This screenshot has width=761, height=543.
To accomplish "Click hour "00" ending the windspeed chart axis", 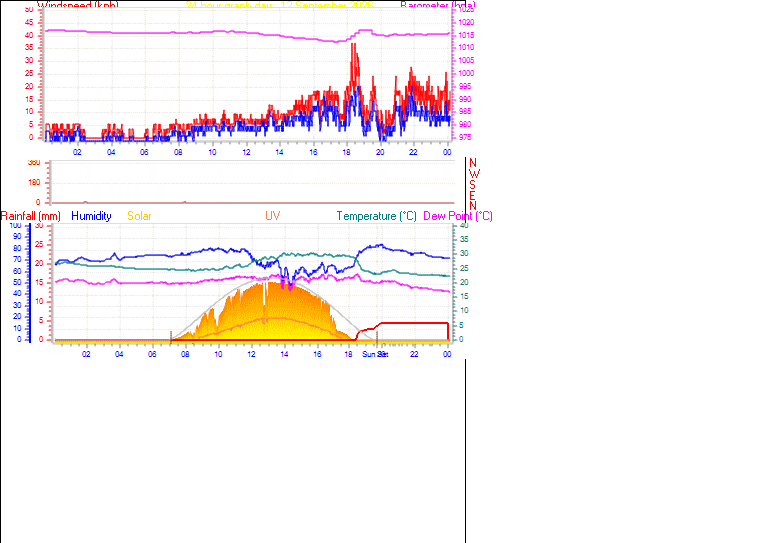I will pyautogui.click(x=447, y=152).
